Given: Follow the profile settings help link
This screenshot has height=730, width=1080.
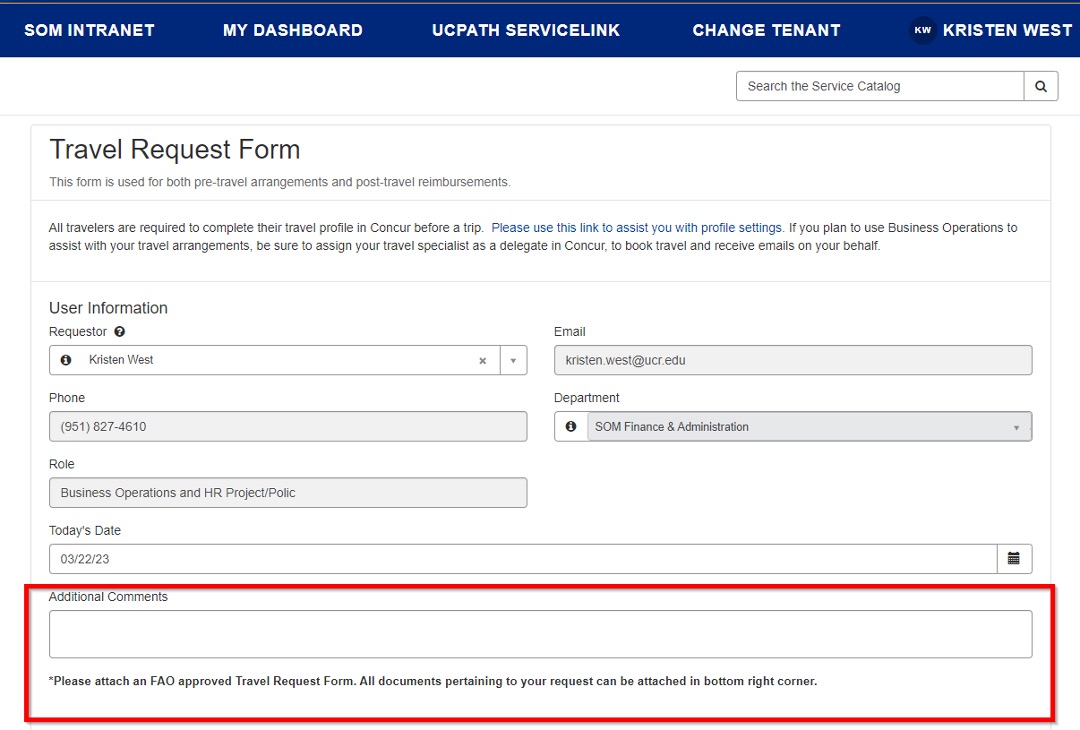Looking at the screenshot, I should (x=637, y=228).
